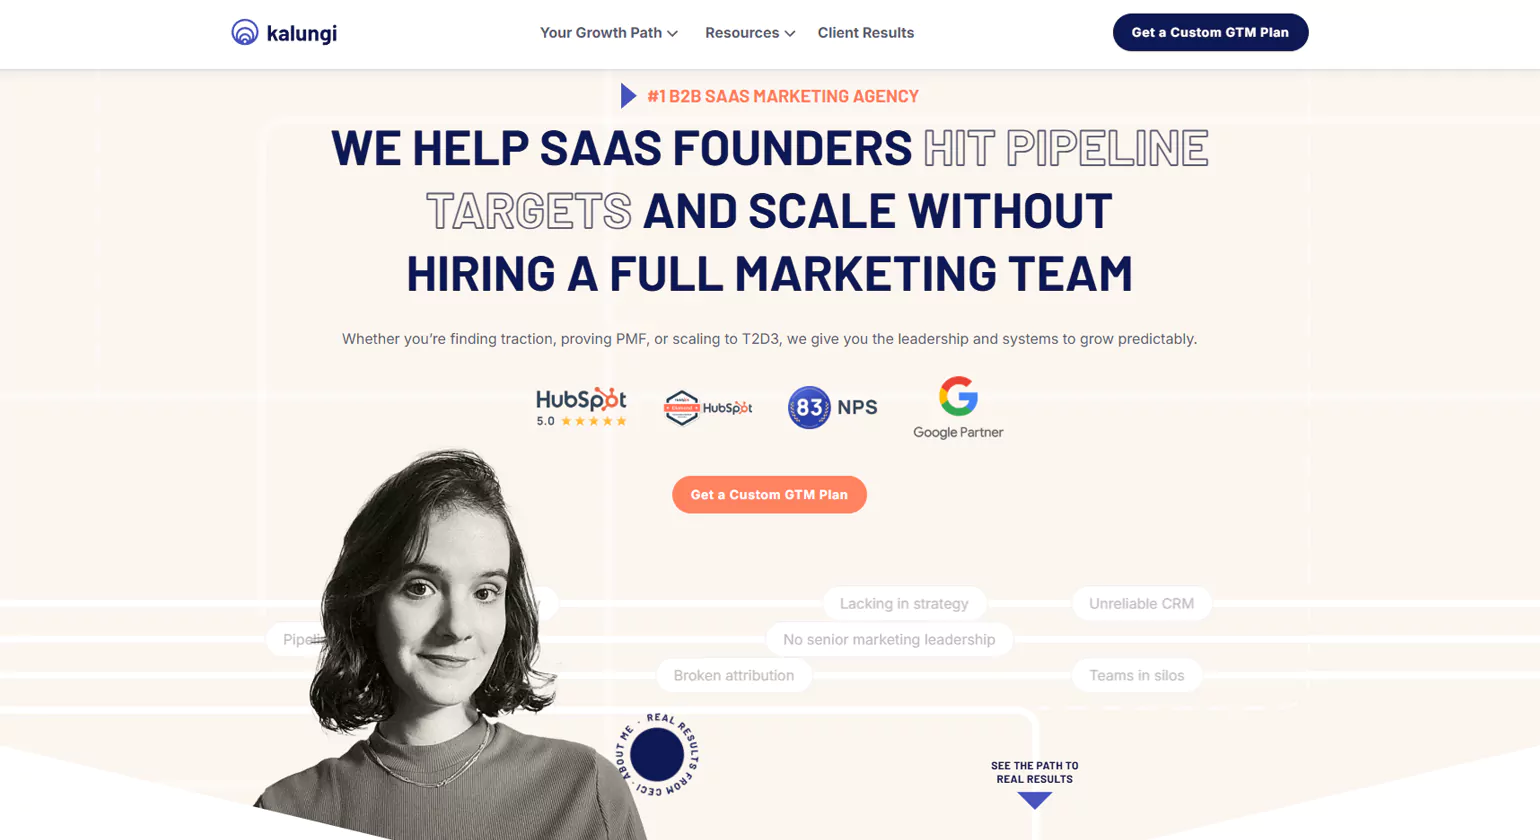Select the Lacking in strategy tag

point(904,604)
